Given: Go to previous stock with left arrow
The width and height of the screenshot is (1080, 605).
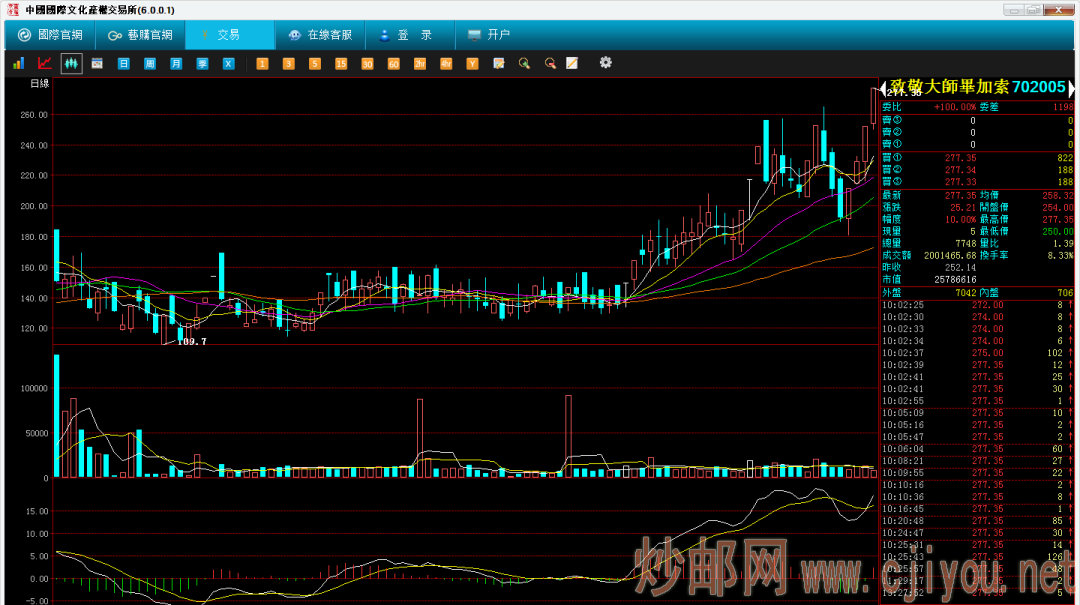Looking at the screenshot, I should [x=883, y=88].
